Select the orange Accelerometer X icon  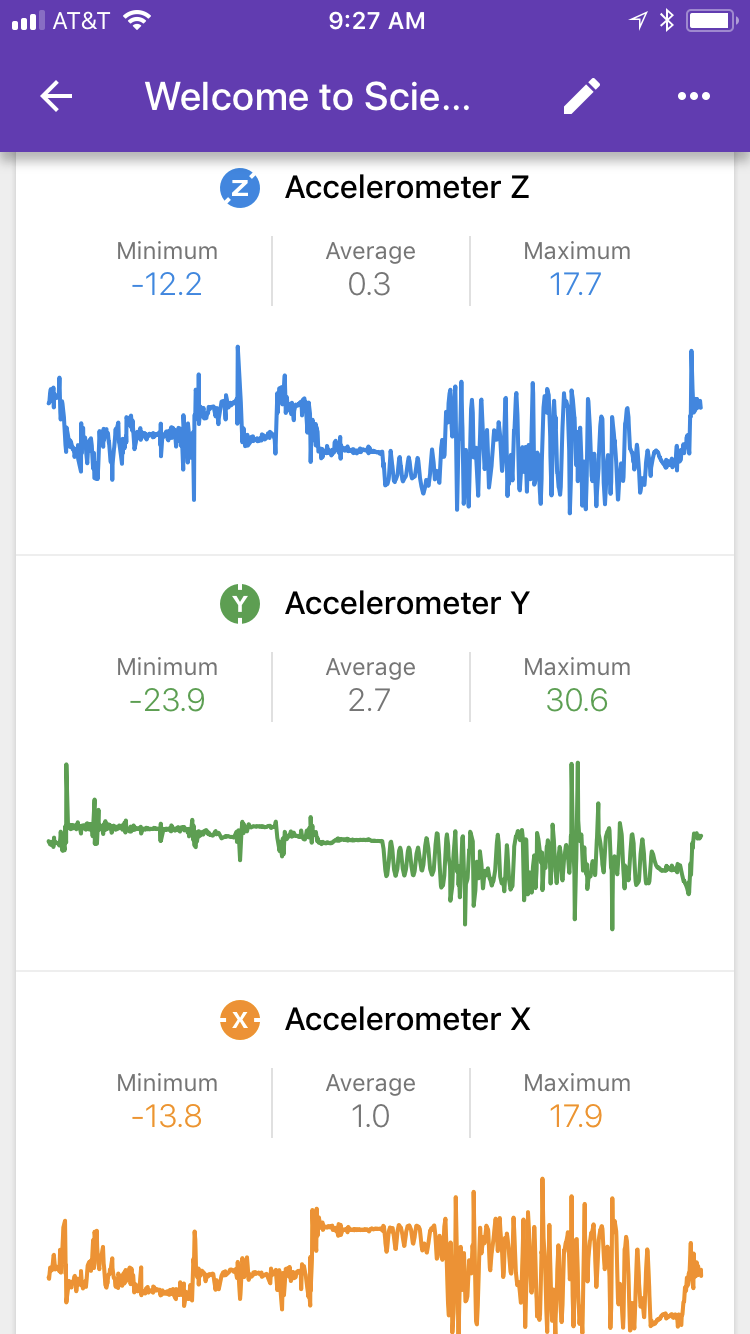[240, 1019]
